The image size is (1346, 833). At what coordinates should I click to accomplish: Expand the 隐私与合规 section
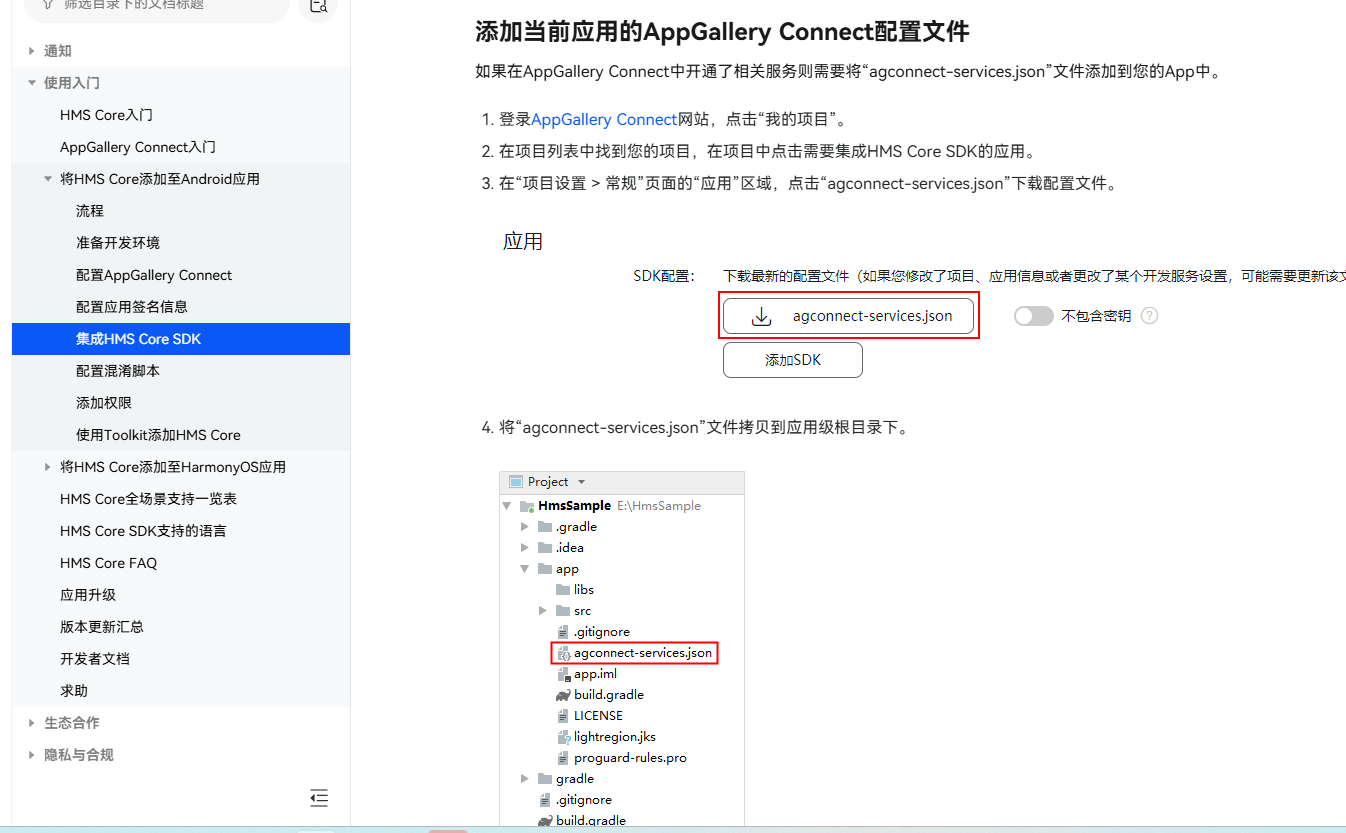[32, 755]
